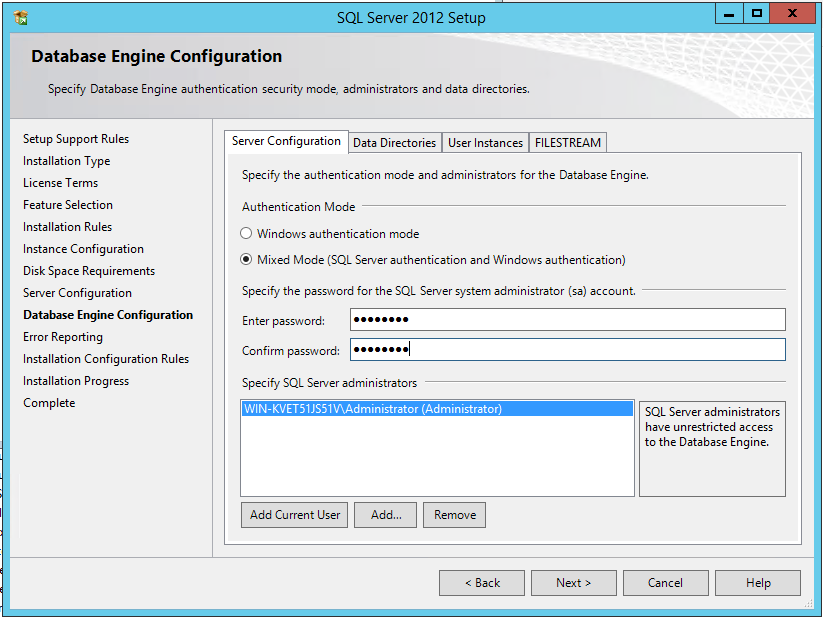This screenshot has height=618, width=823.
Task: Click the SQL Server Setup title bar icon
Action: tap(21, 17)
